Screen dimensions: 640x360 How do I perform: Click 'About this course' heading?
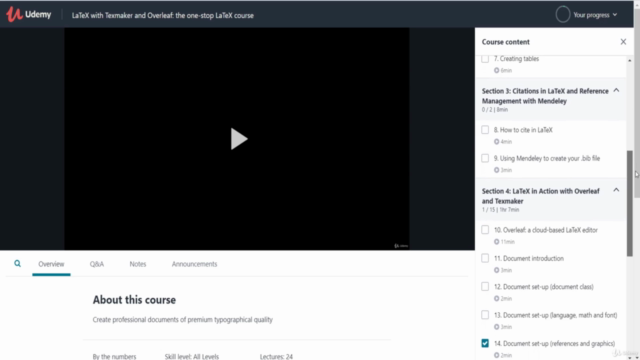[x=134, y=300]
